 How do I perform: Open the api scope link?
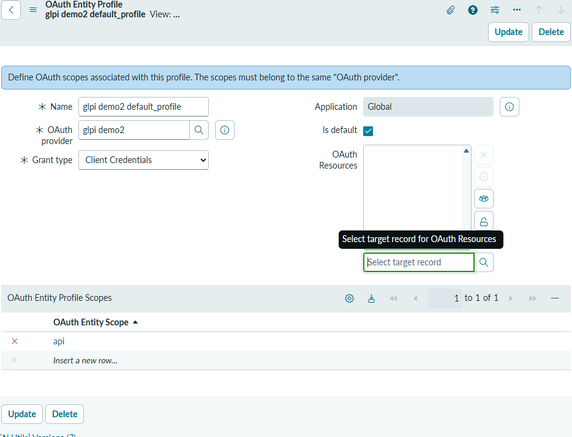click(x=59, y=341)
